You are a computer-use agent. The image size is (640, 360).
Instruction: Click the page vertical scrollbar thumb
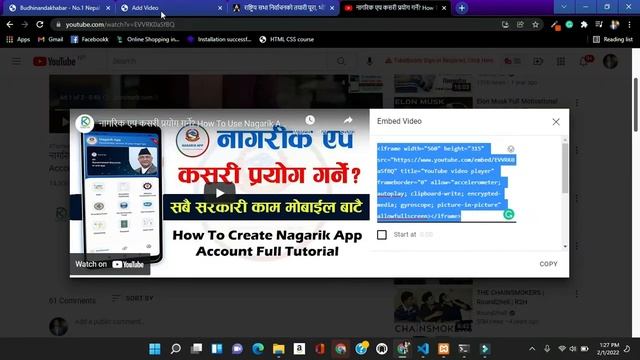(636, 104)
